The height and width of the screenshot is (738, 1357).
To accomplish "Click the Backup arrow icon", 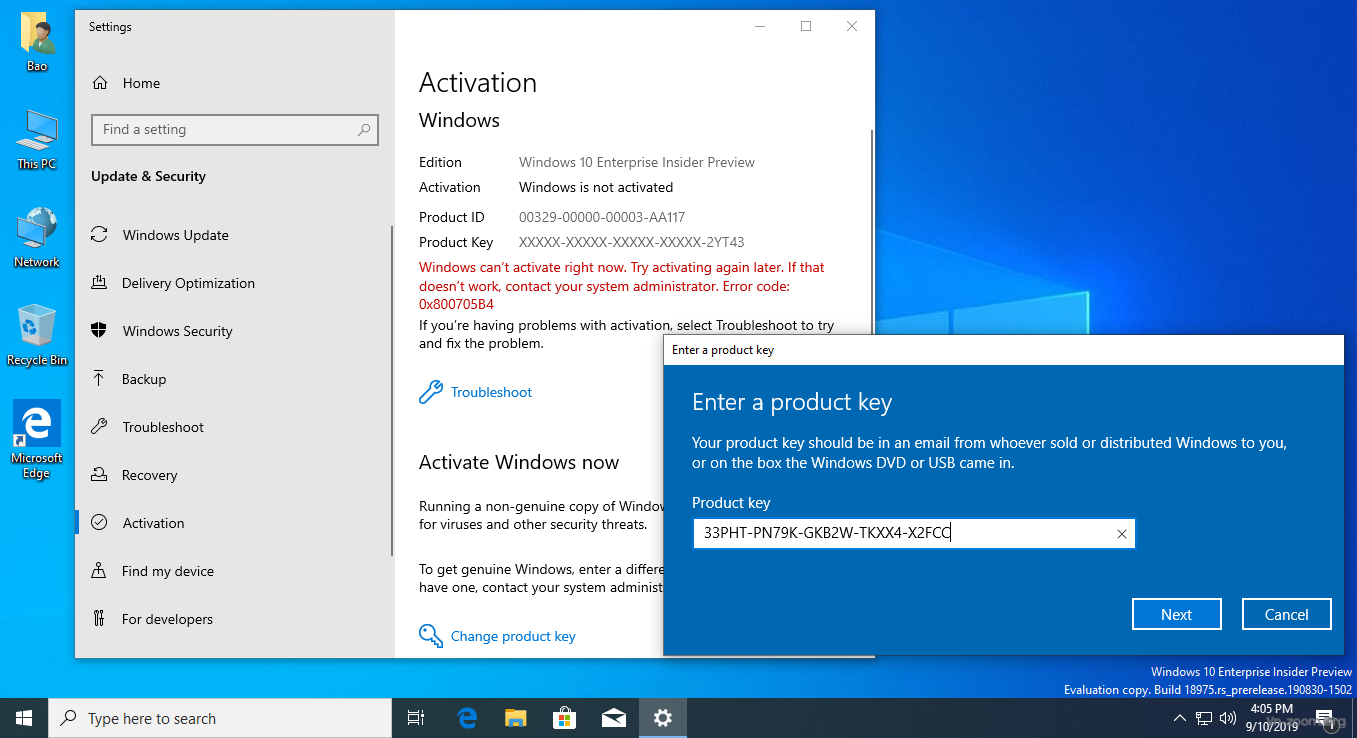I will pos(99,379).
